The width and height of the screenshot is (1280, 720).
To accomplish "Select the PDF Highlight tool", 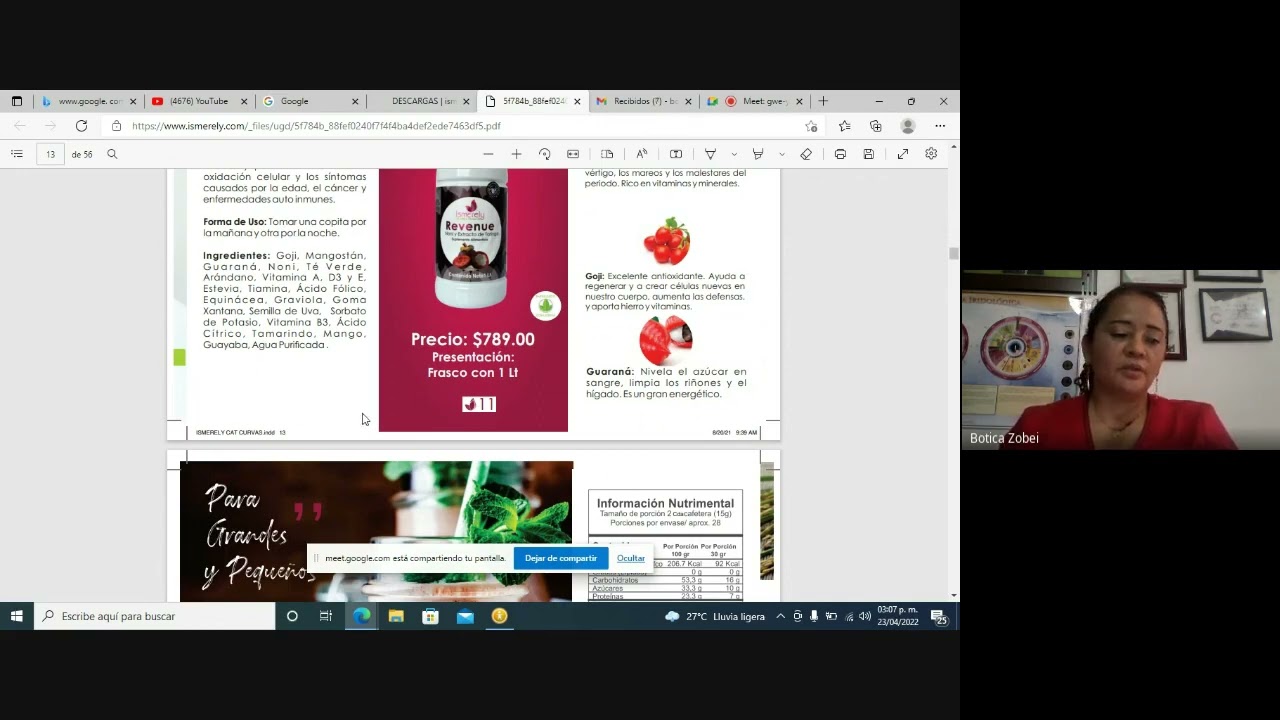I will point(758,154).
